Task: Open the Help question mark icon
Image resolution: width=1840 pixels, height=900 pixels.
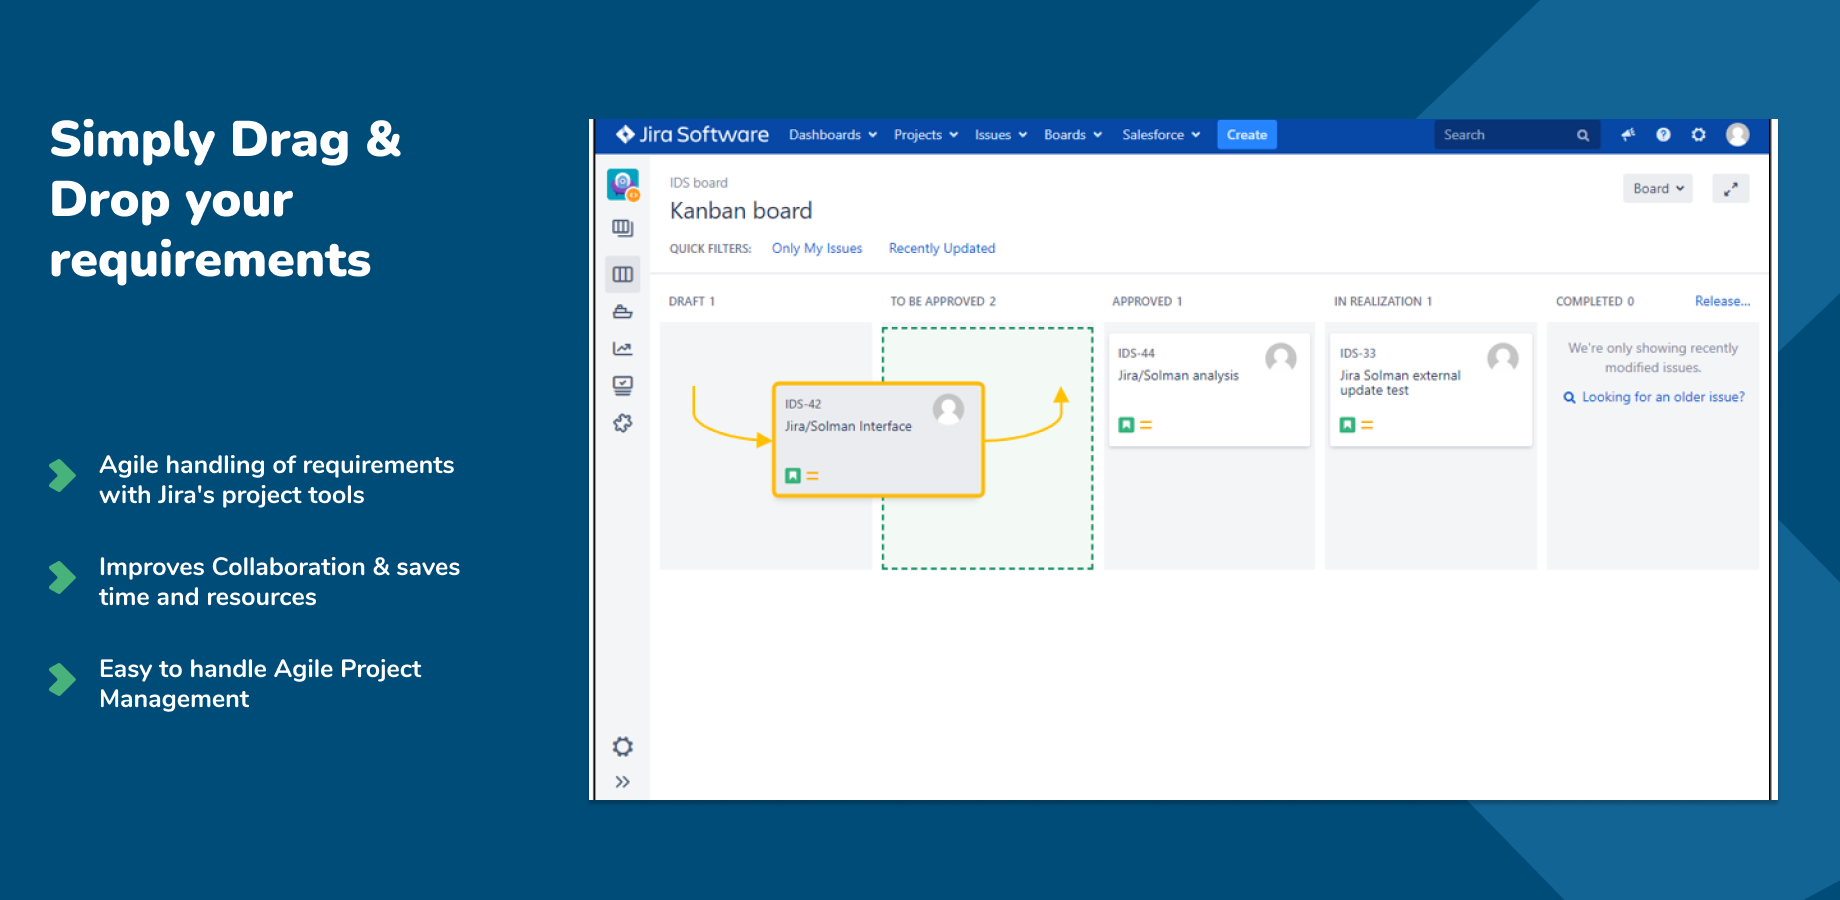Action: point(1663,134)
